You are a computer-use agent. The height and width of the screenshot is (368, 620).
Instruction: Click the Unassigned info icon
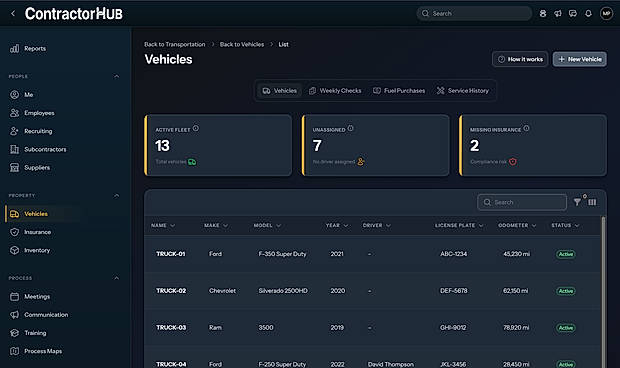[x=351, y=128]
